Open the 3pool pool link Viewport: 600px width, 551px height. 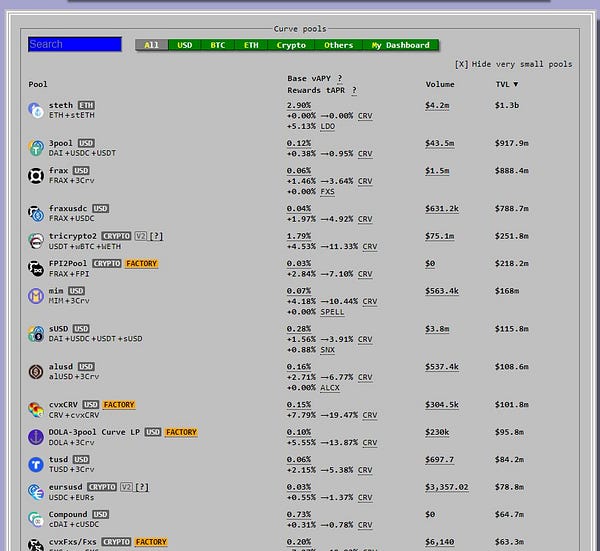click(60, 143)
